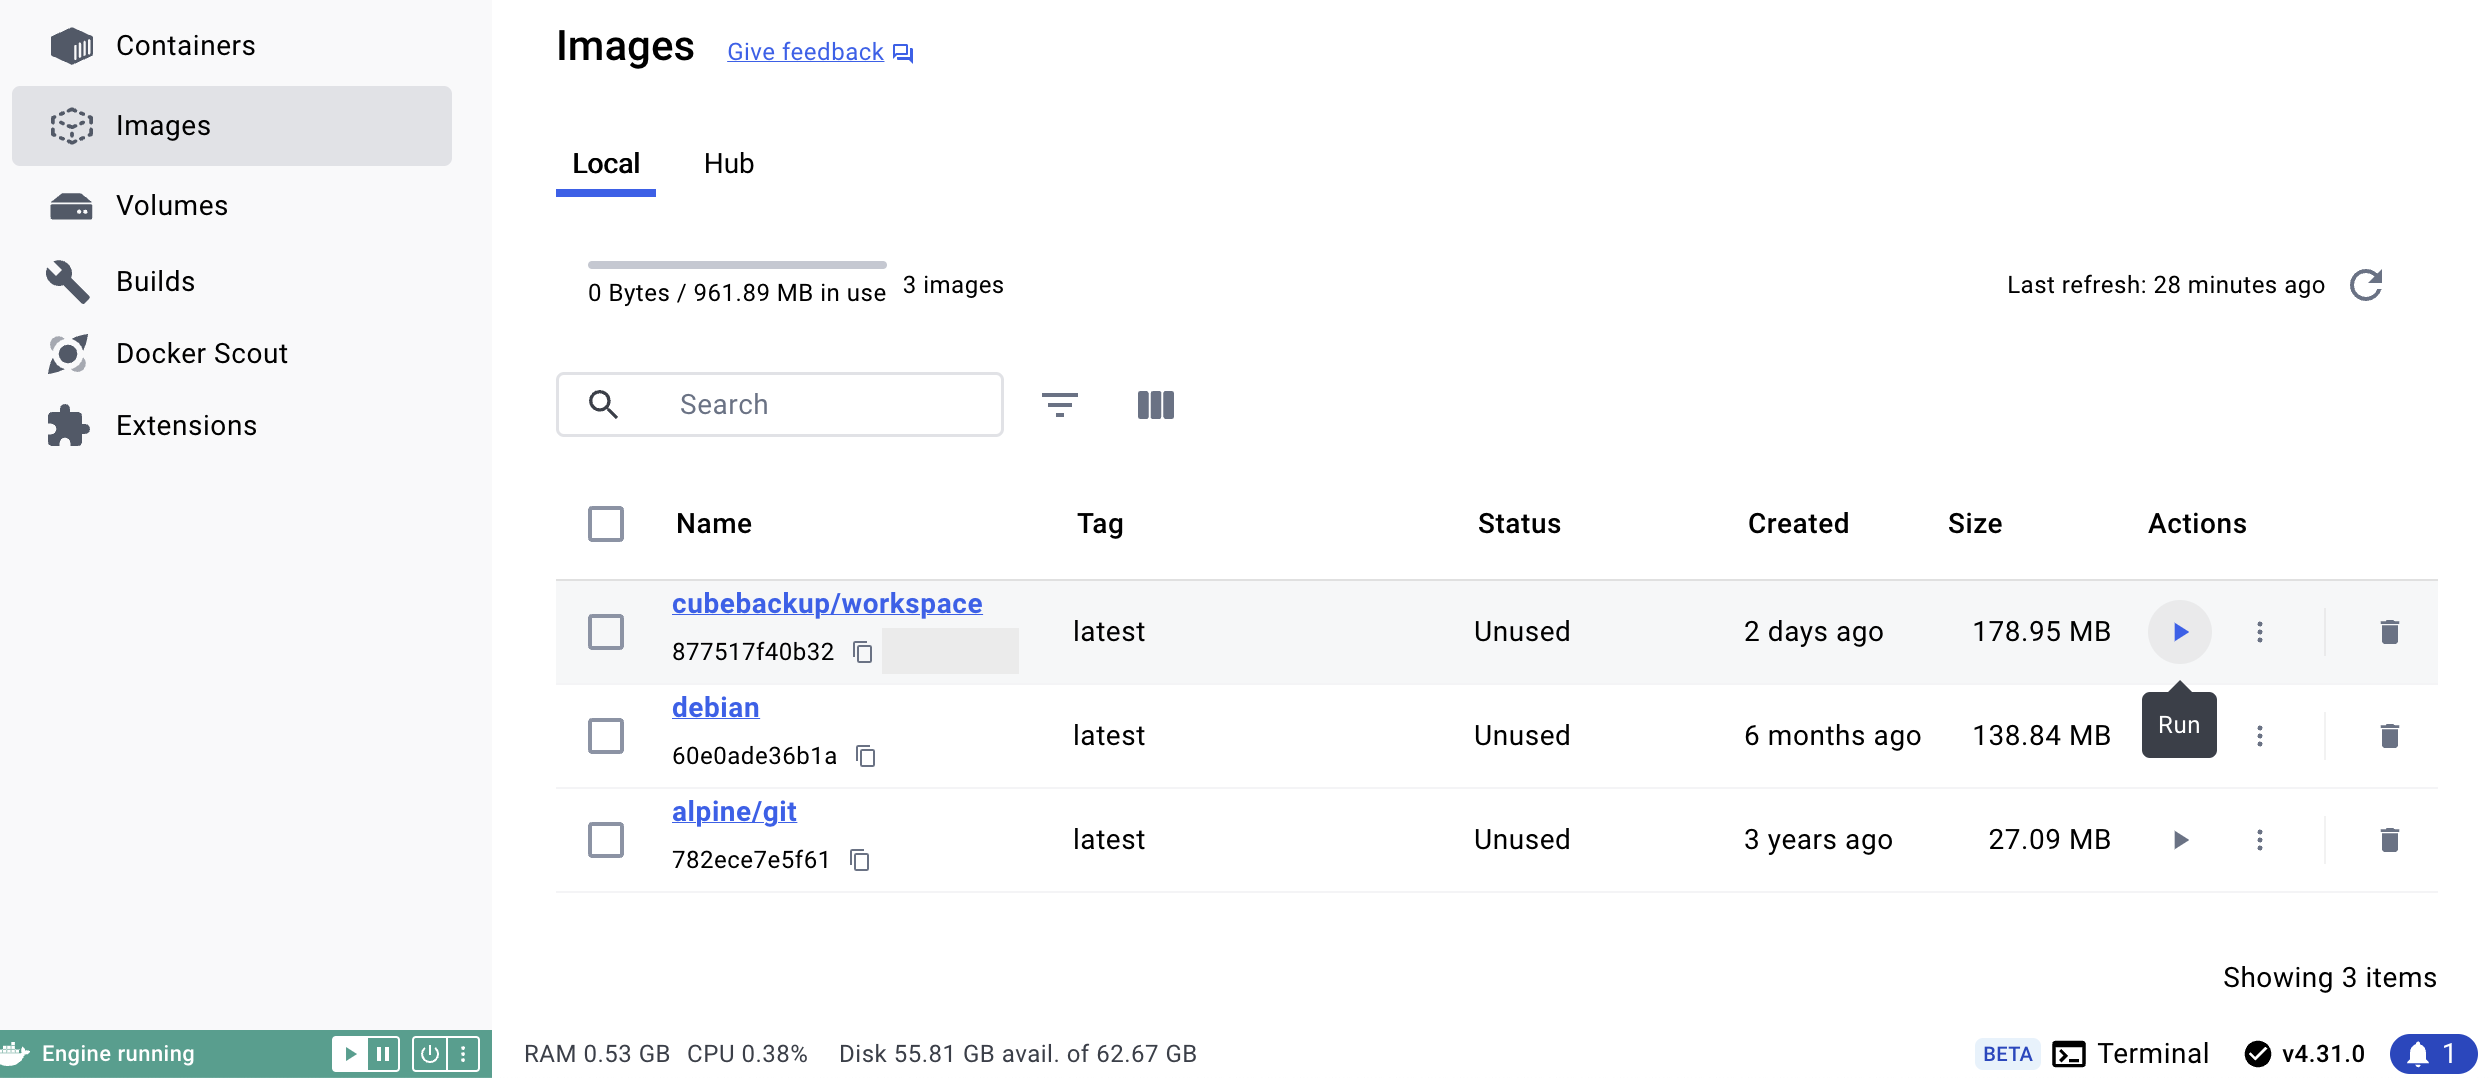Open the alpine/git image details

pos(734,812)
